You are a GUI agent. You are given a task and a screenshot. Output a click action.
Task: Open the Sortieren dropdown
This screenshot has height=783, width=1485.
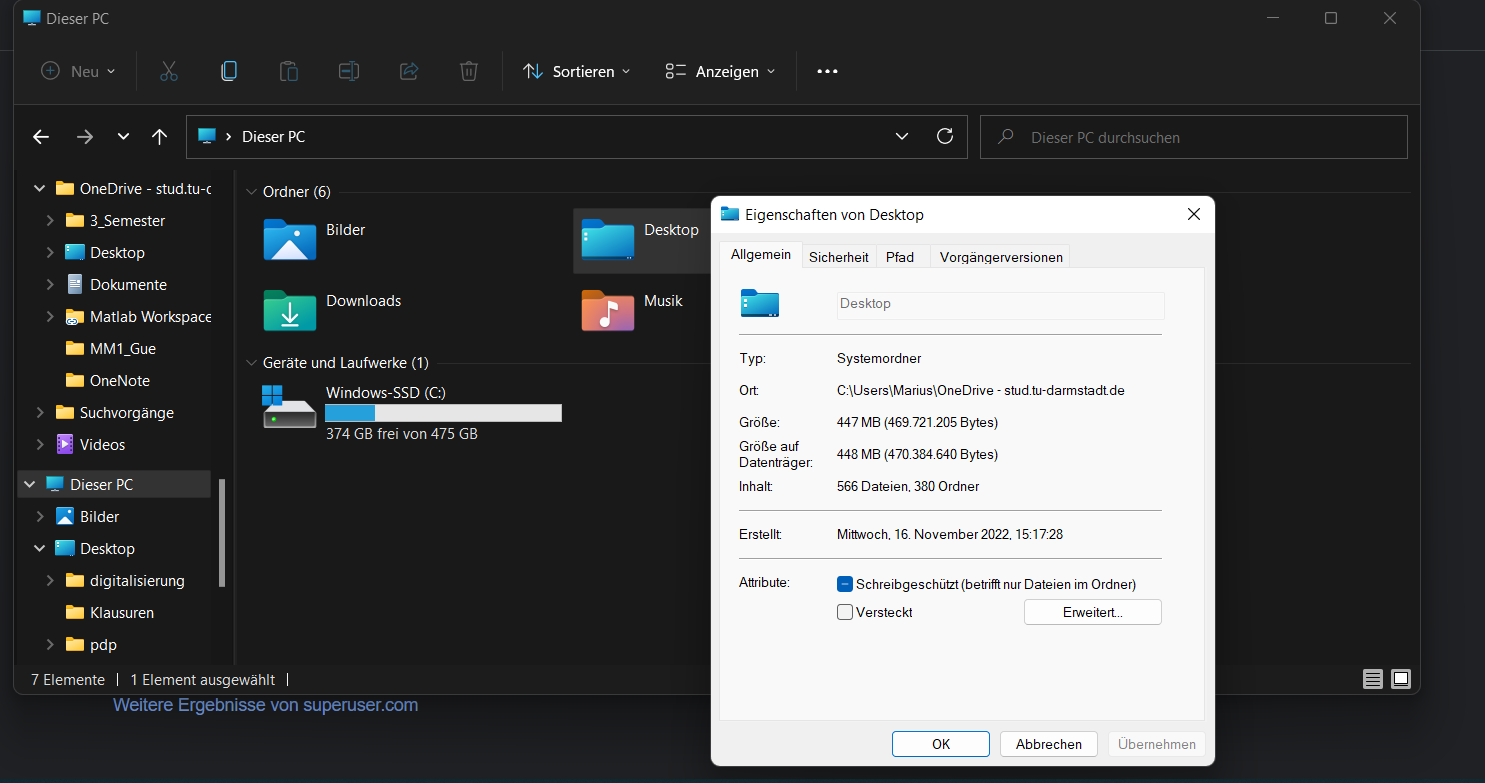[576, 71]
